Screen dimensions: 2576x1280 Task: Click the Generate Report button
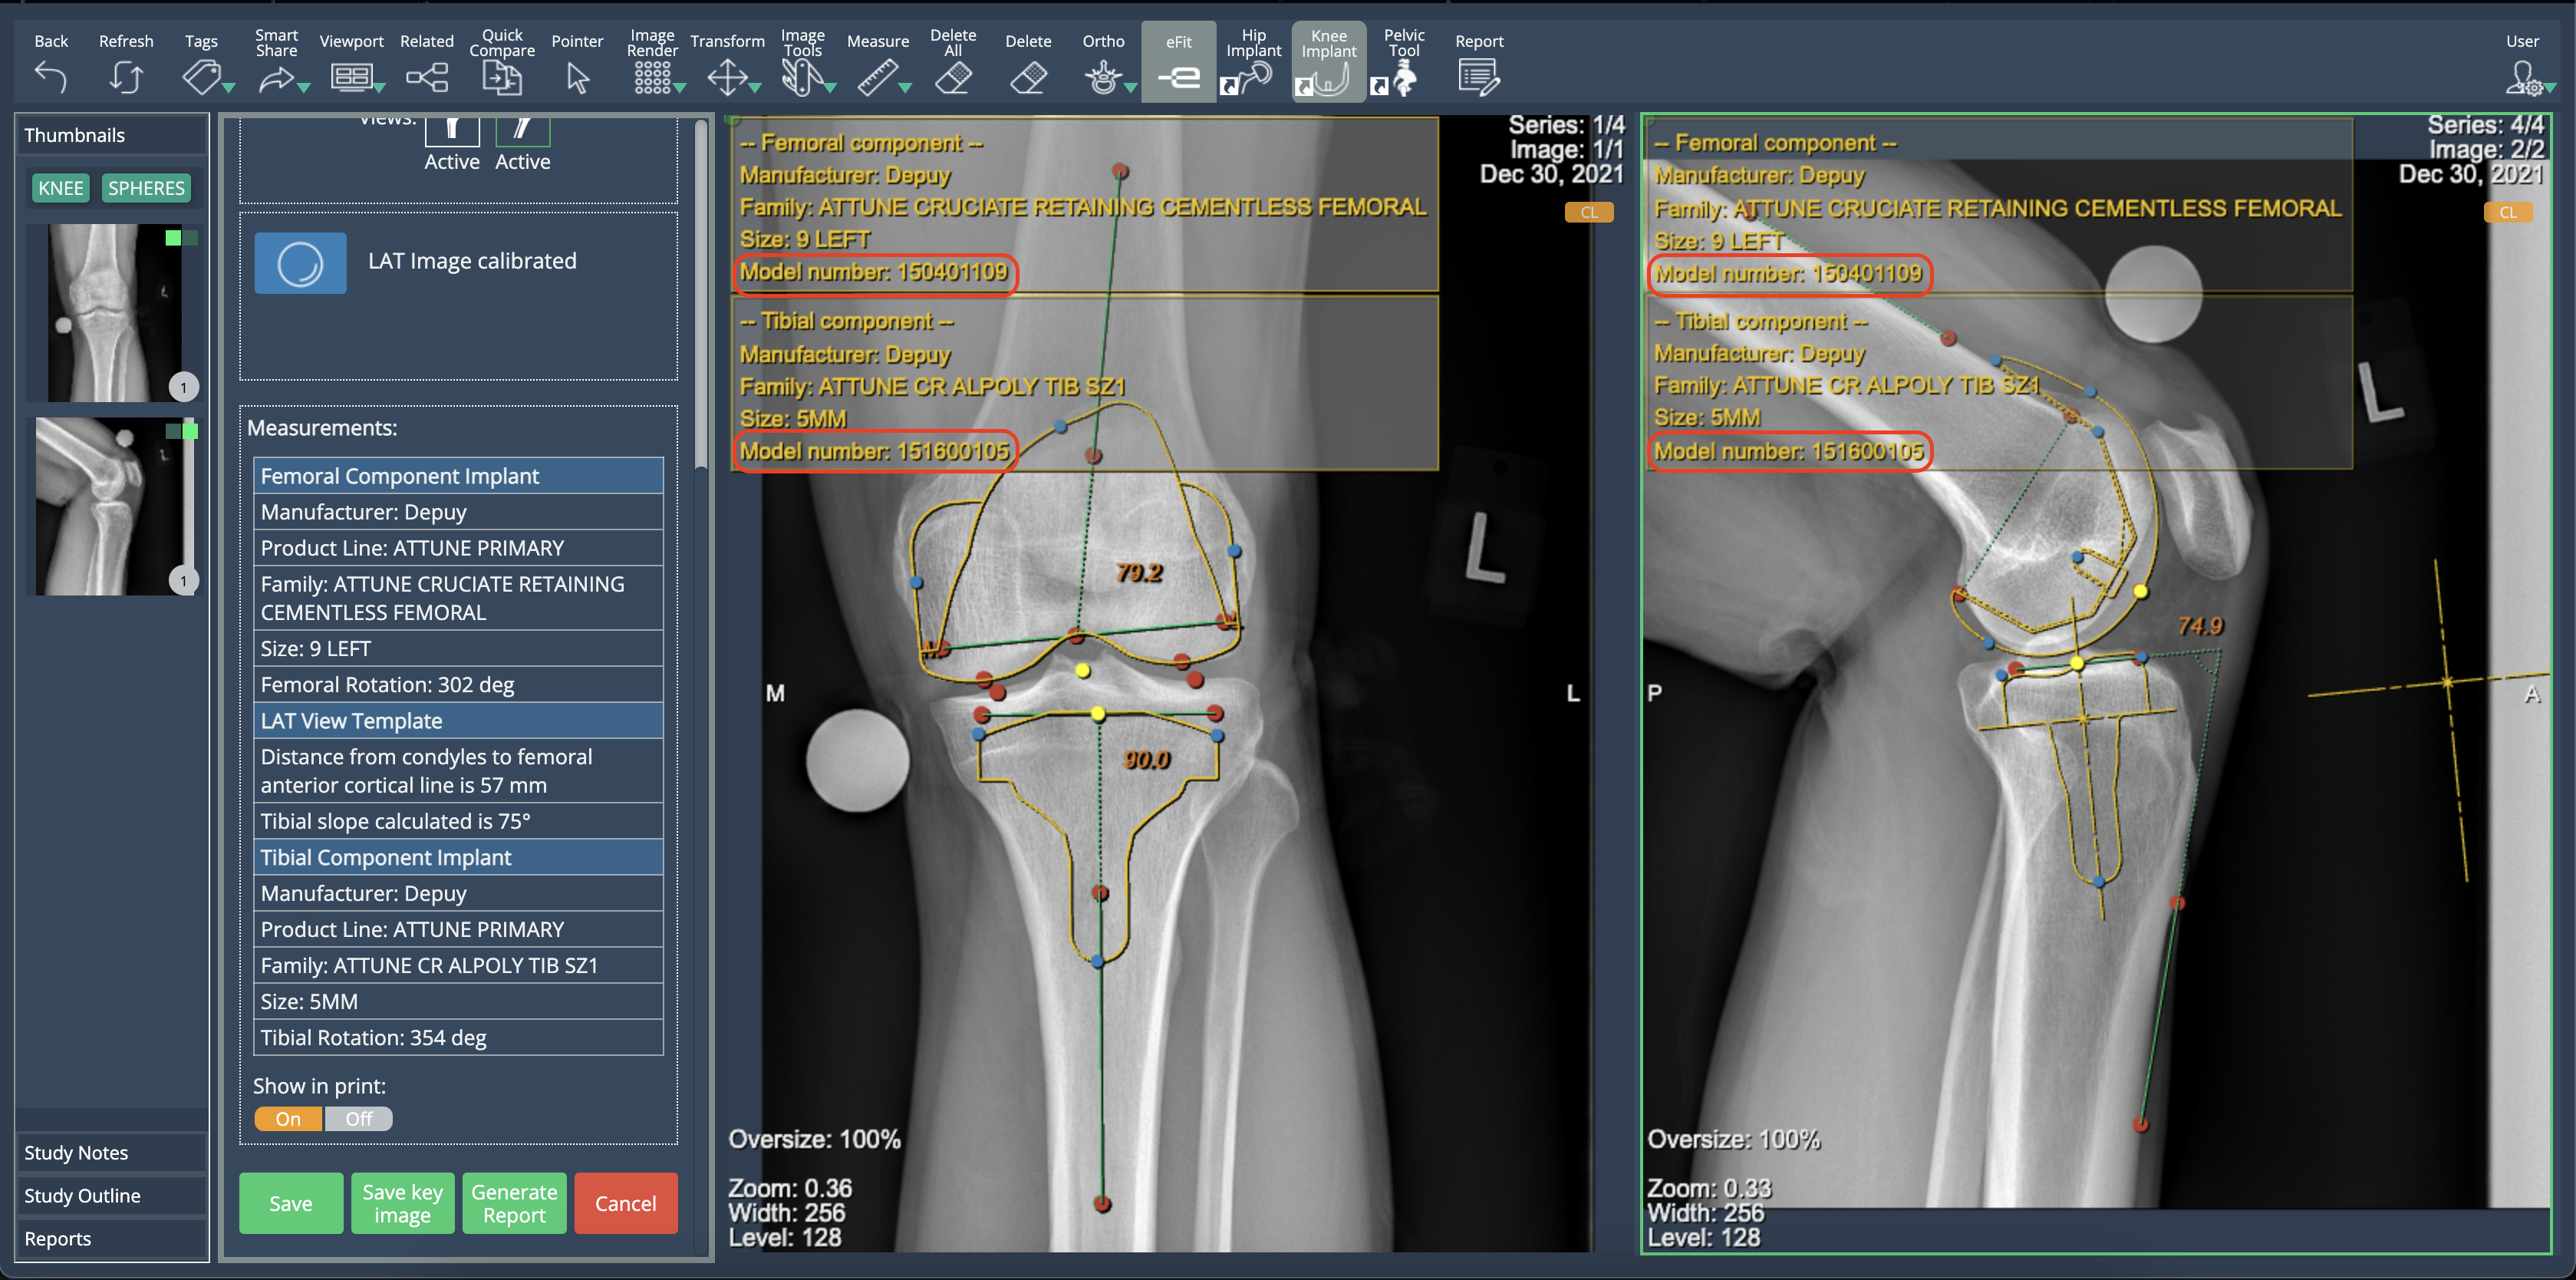(514, 1203)
